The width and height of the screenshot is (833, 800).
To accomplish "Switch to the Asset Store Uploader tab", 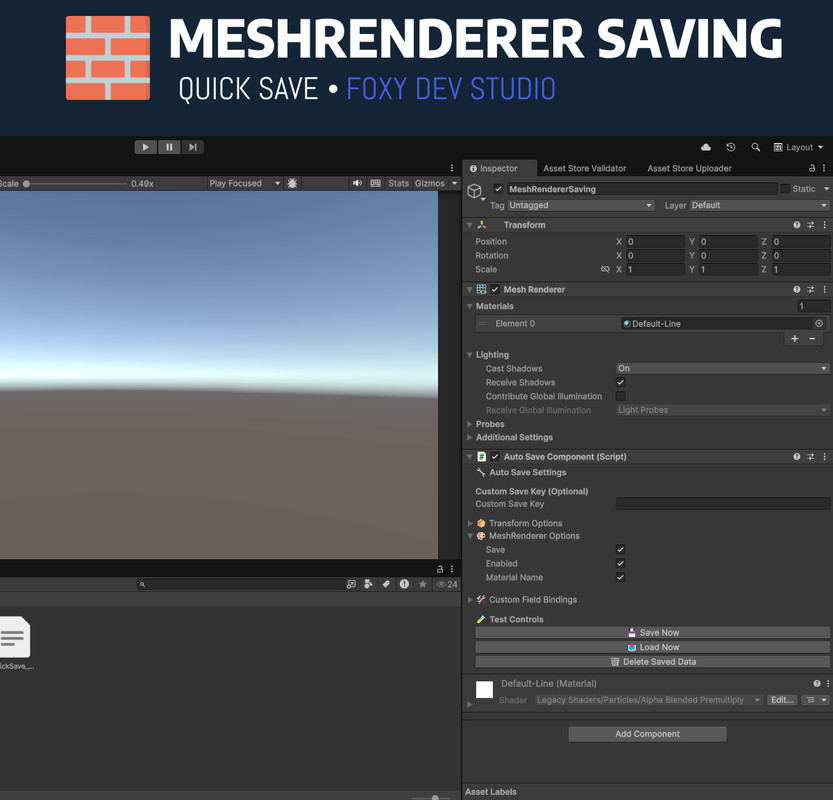I will point(689,168).
